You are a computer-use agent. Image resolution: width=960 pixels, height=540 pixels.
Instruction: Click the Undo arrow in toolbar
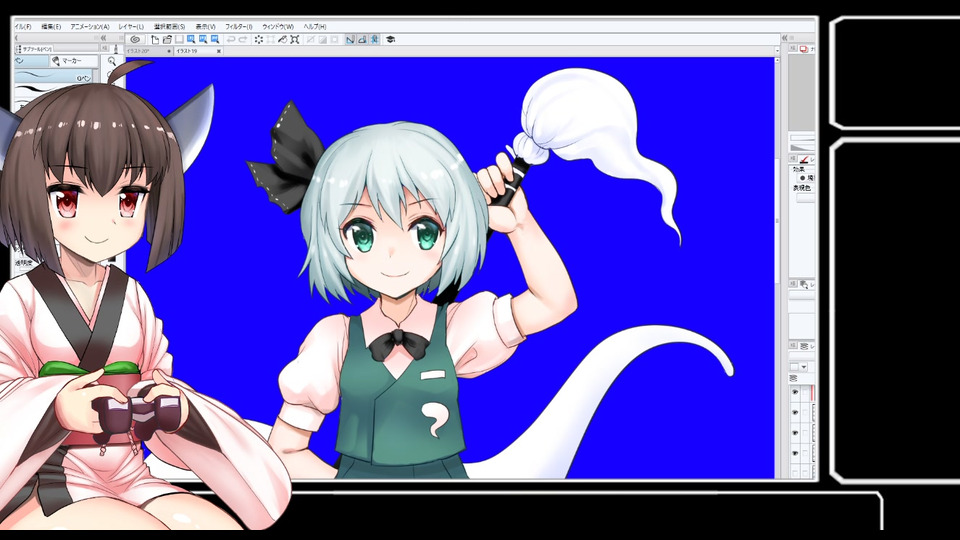coord(231,39)
